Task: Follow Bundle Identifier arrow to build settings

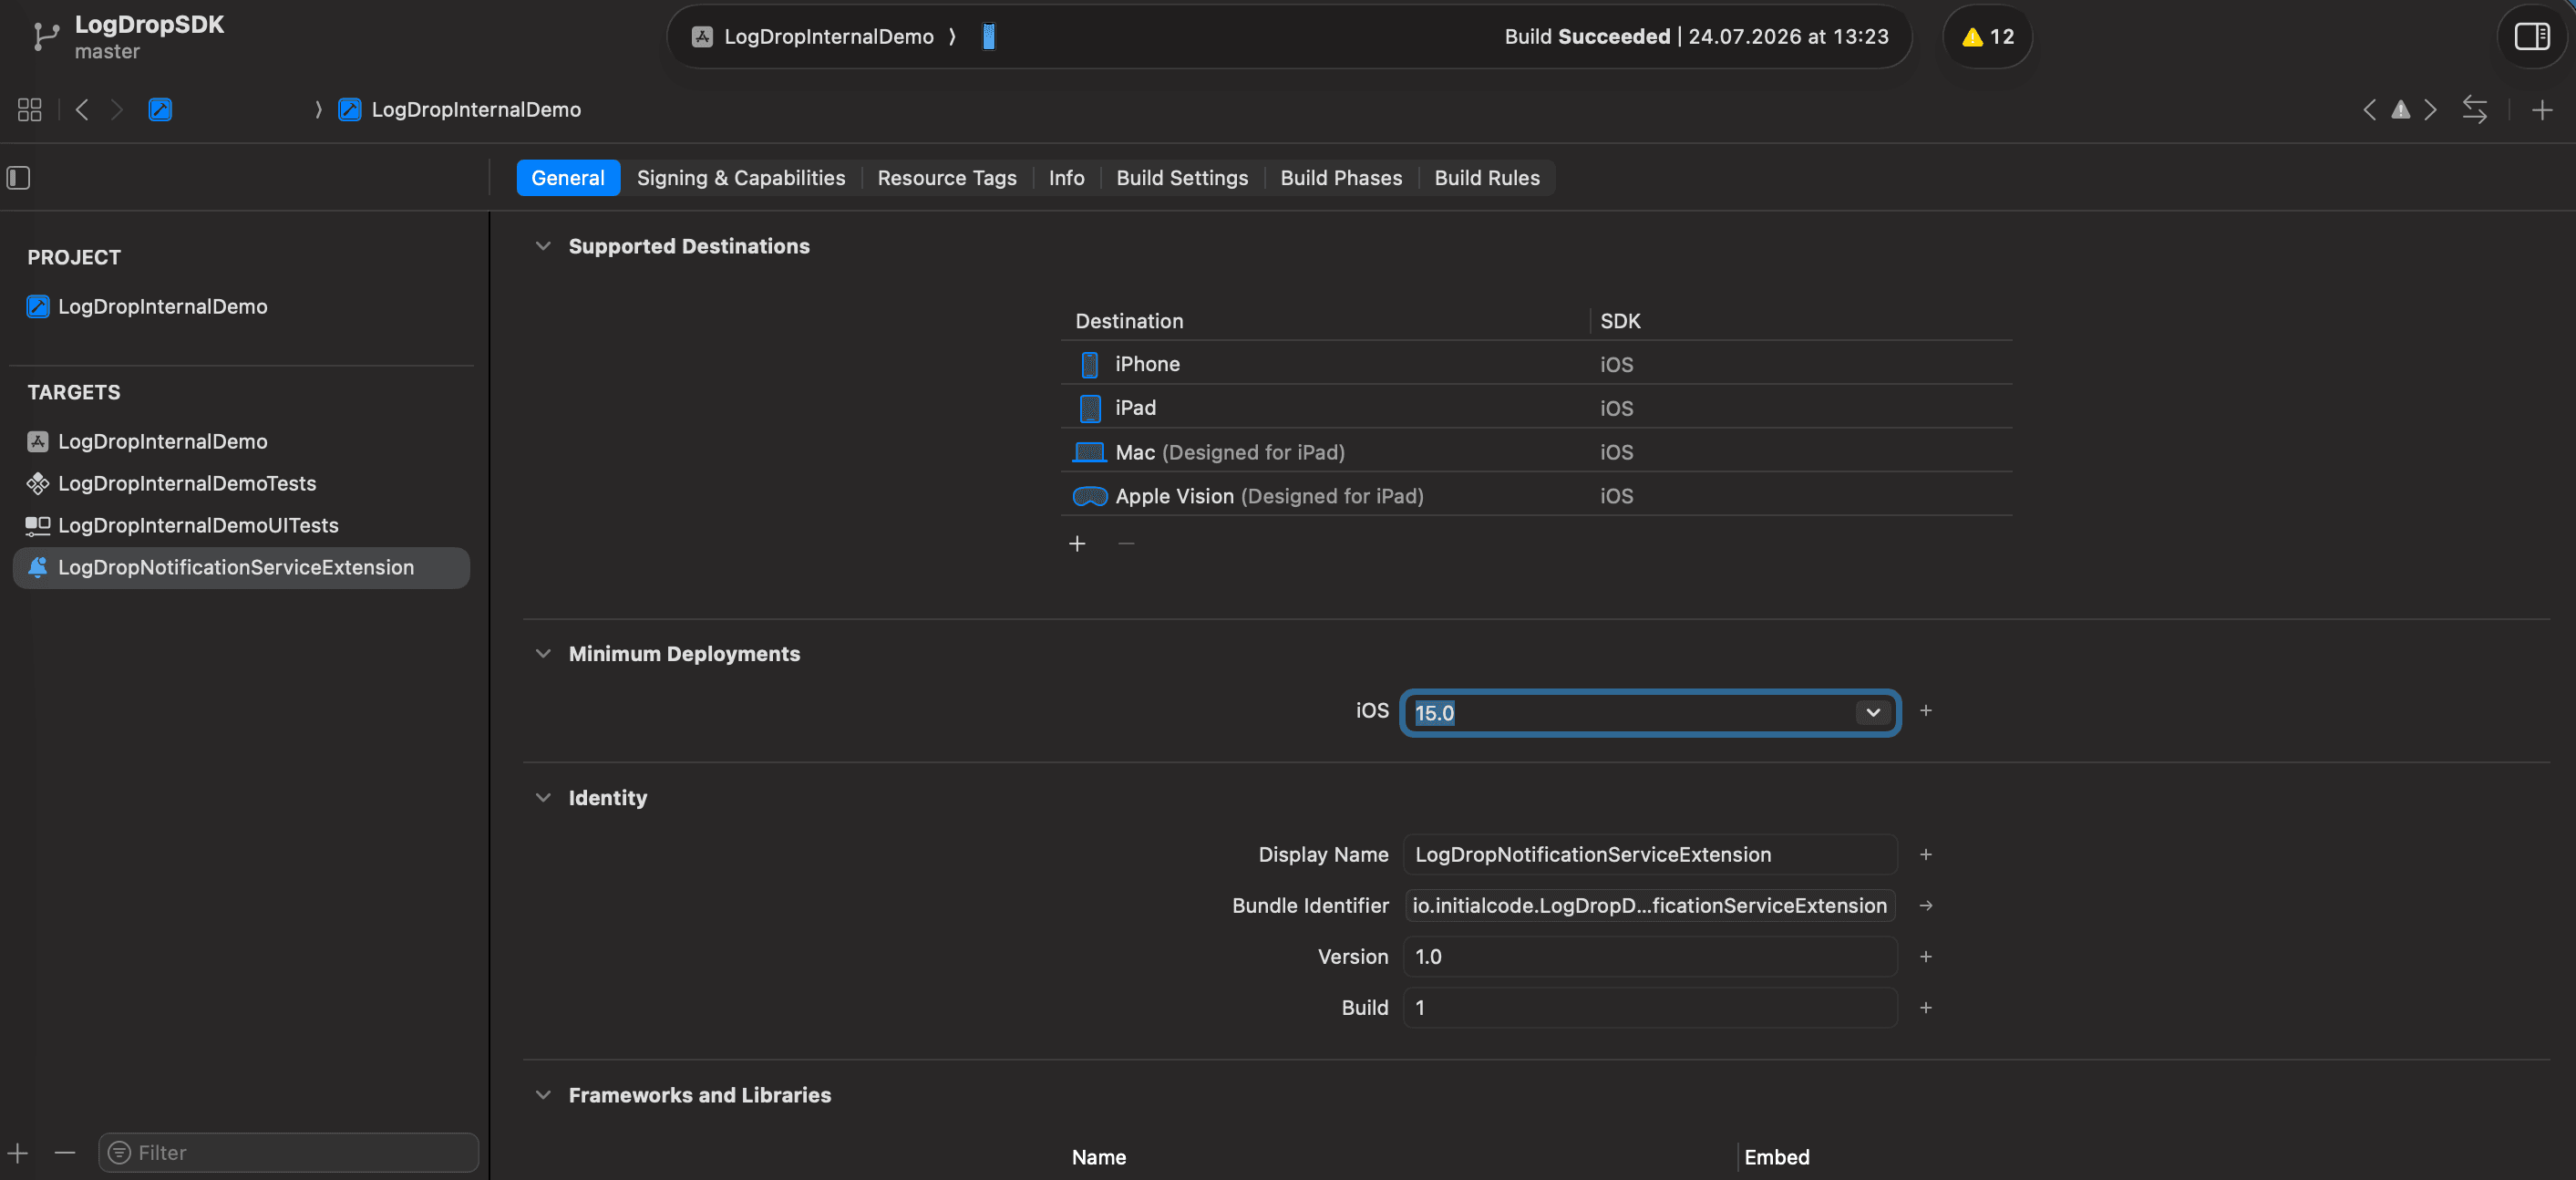Action: [x=1926, y=905]
